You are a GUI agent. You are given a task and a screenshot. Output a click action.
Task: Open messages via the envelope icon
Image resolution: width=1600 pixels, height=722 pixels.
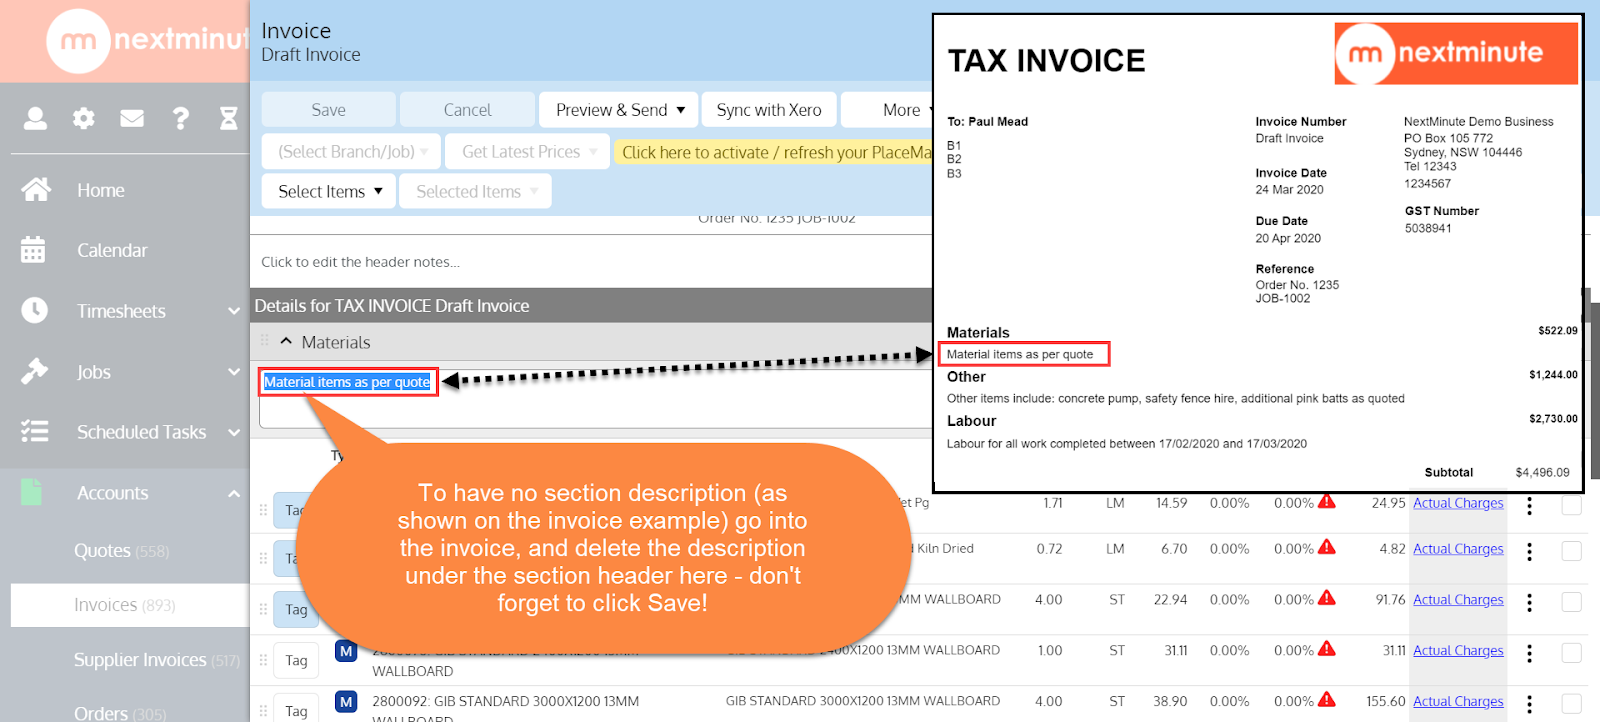(132, 119)
